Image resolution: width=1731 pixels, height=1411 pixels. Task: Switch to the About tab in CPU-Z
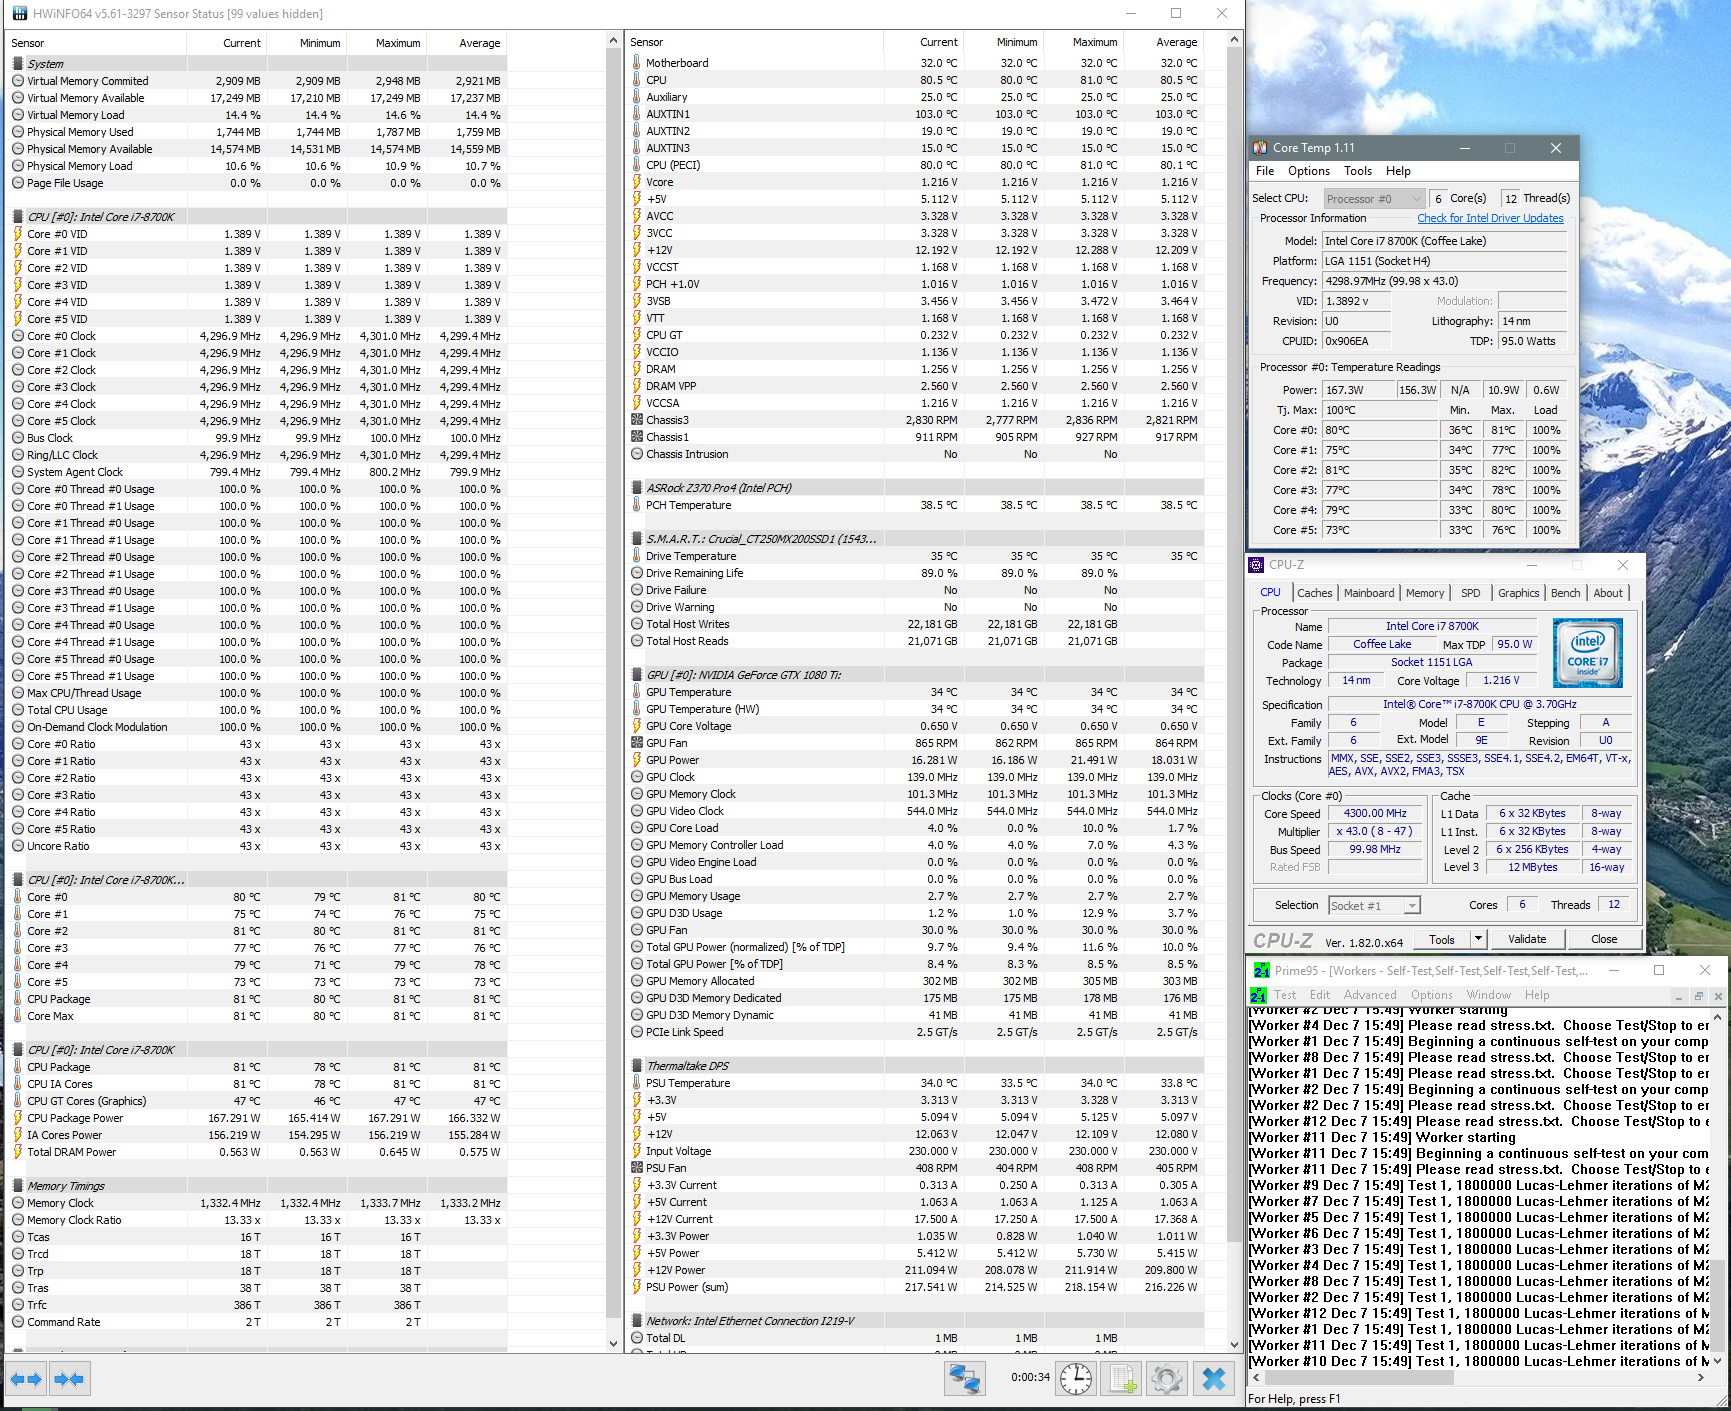(x=1608, y=593)
